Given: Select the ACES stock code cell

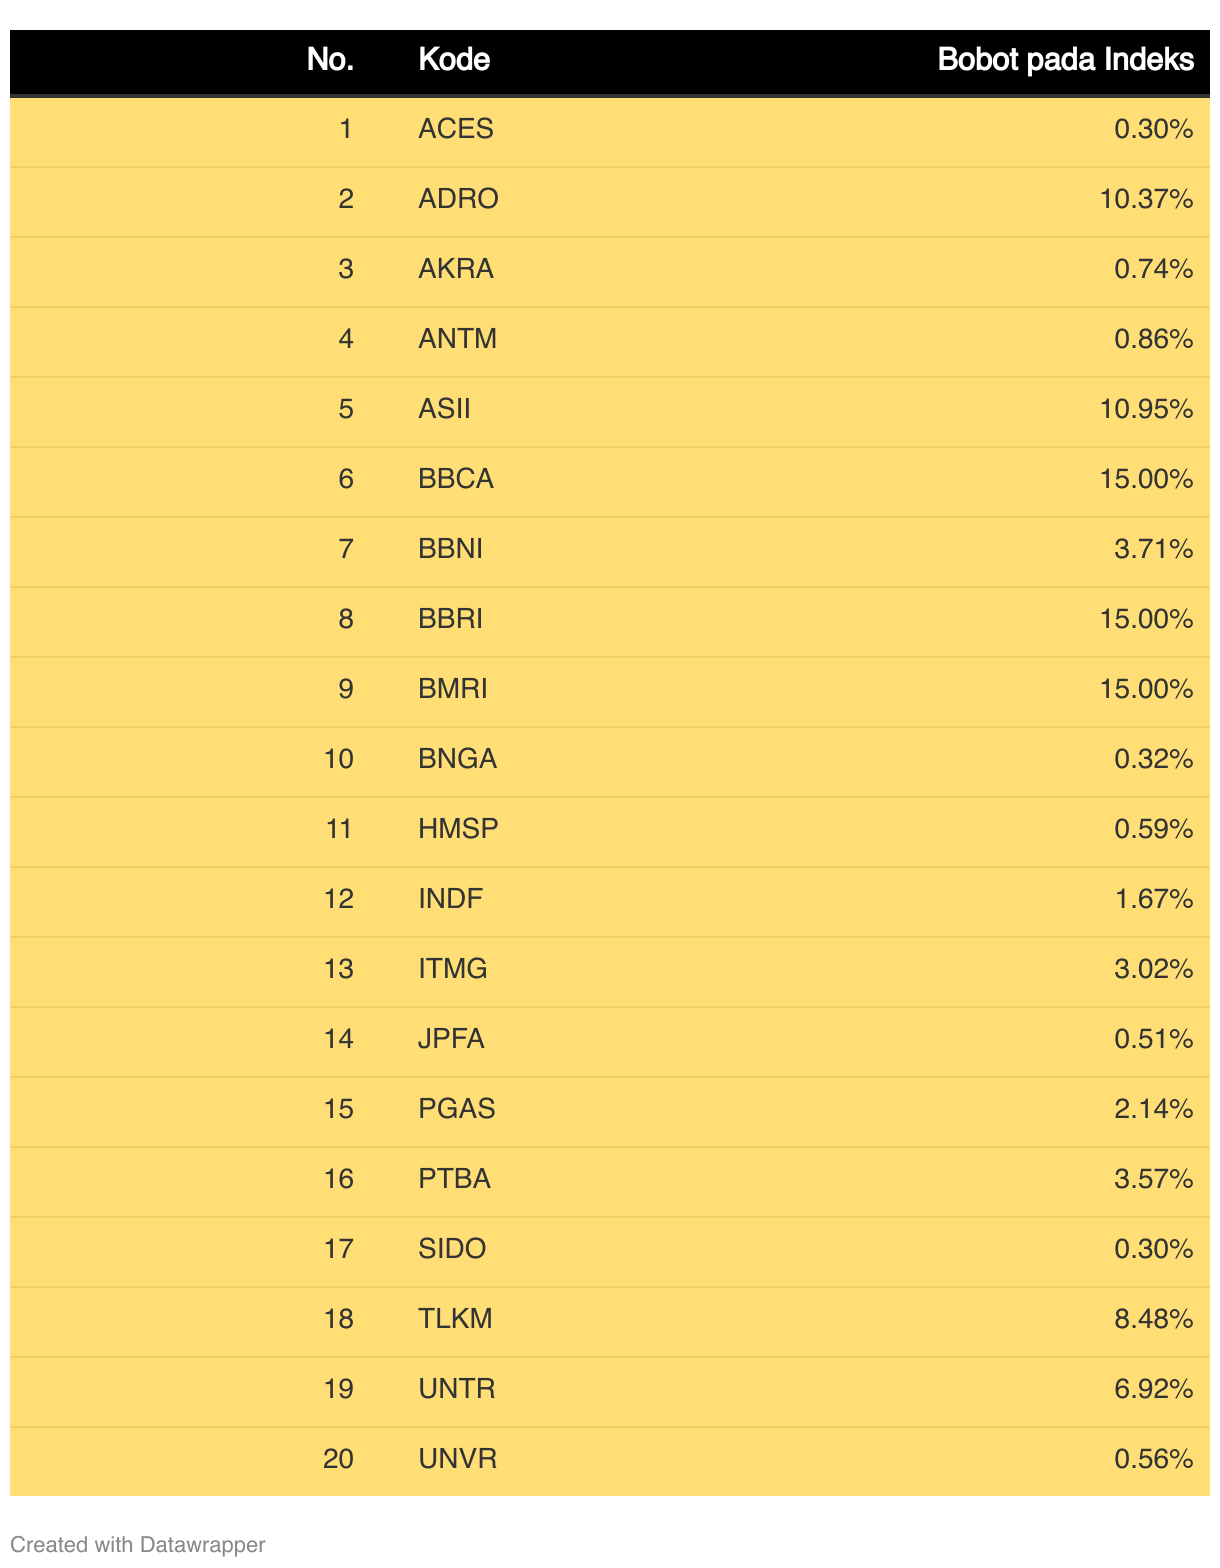Looking at the screenshot, I should 456,129.
